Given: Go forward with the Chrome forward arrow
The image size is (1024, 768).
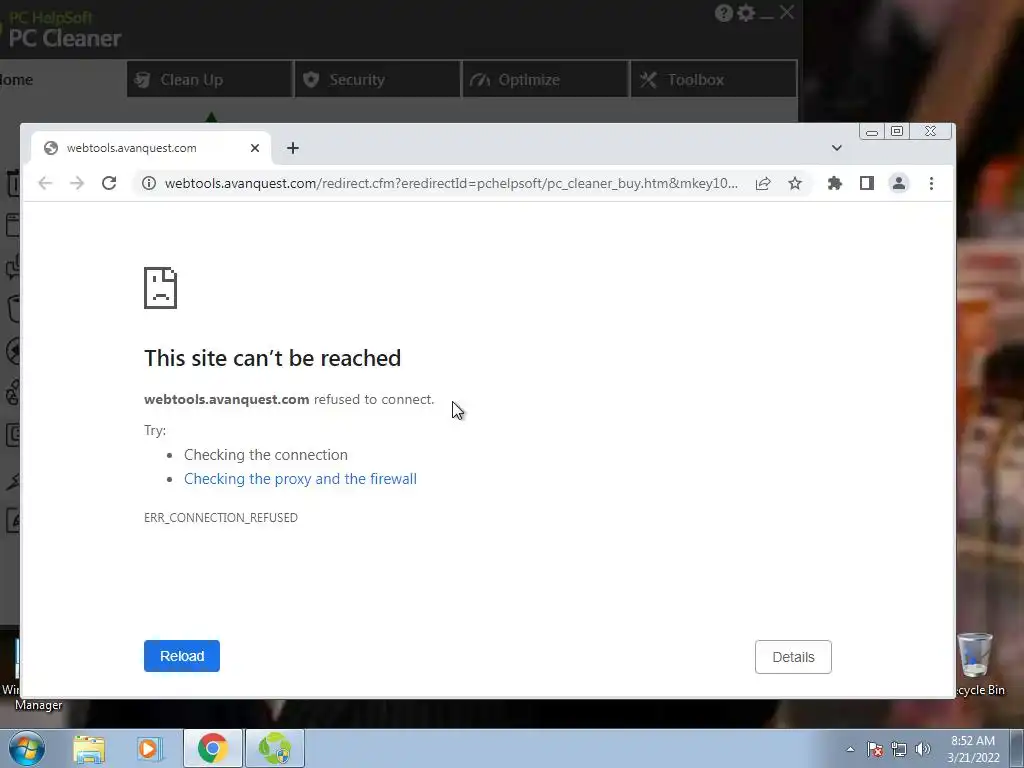Looking at the screenshot, I should [77, 184].
